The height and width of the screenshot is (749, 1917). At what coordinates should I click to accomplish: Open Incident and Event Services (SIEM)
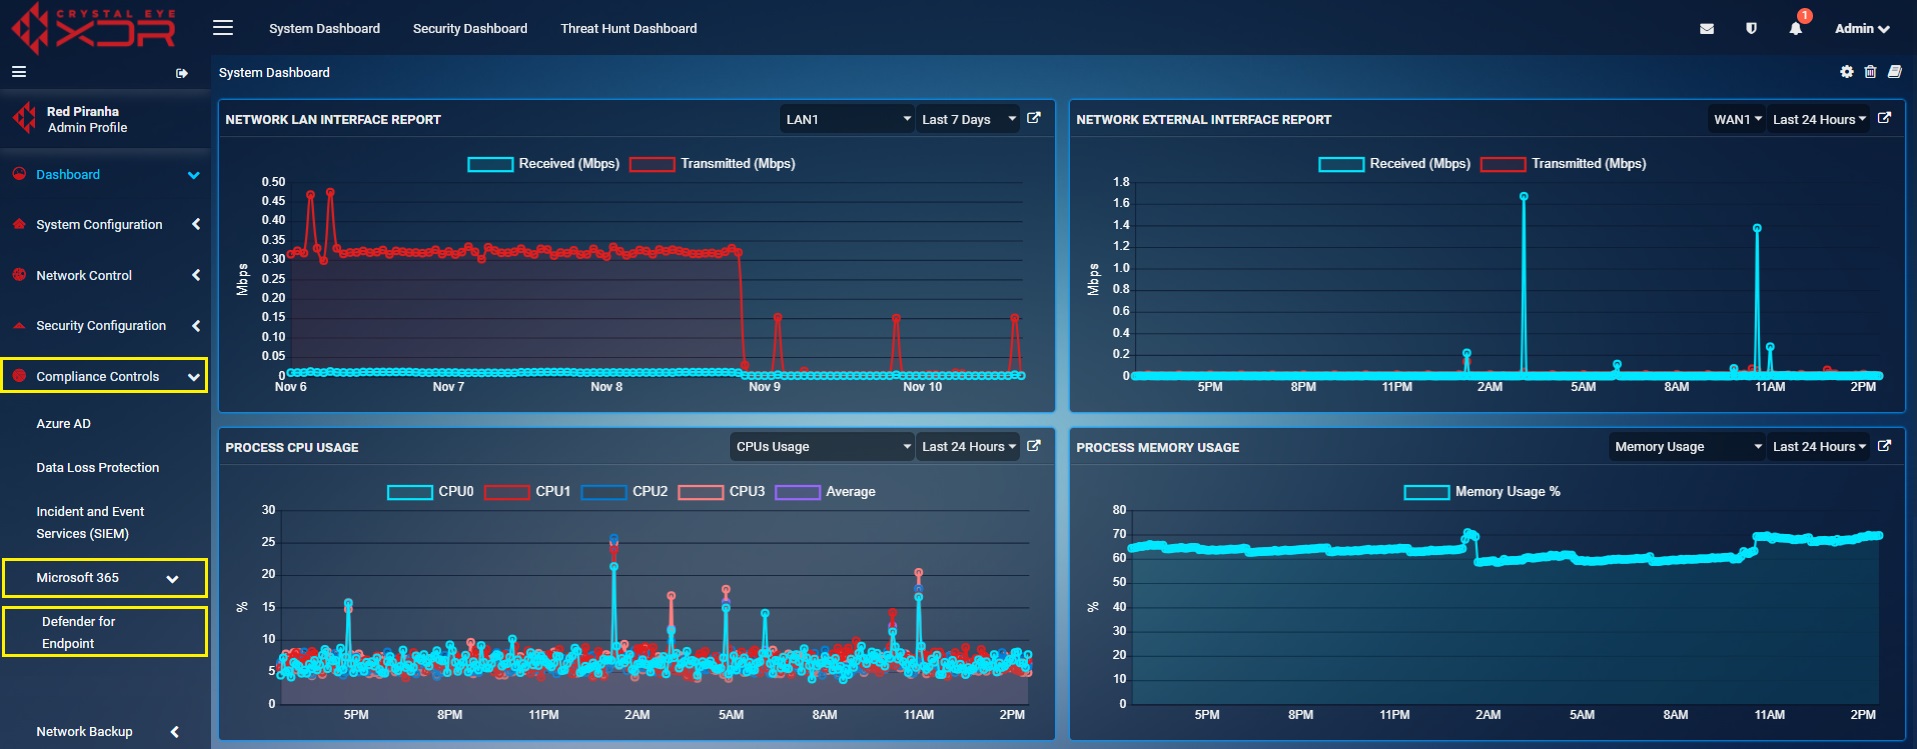(x=90, y=522)
